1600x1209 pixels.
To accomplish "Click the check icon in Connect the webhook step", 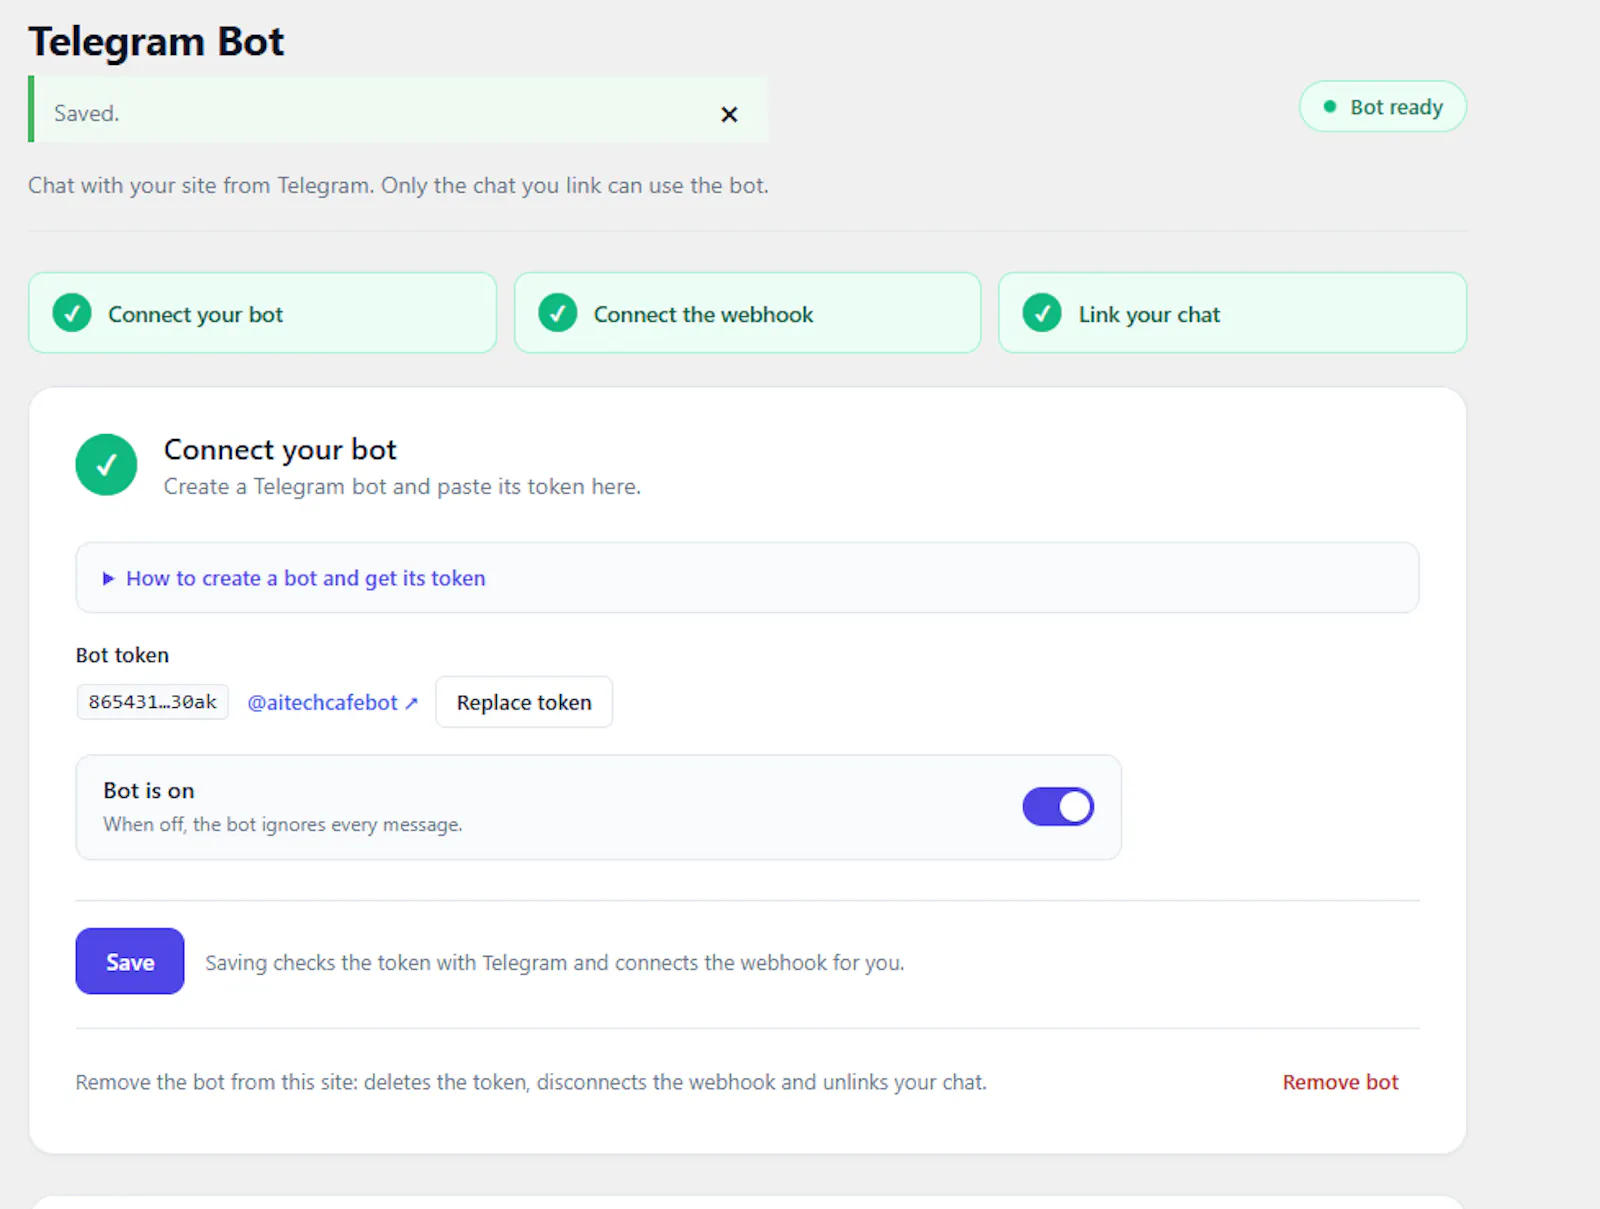I will (558, 313).
